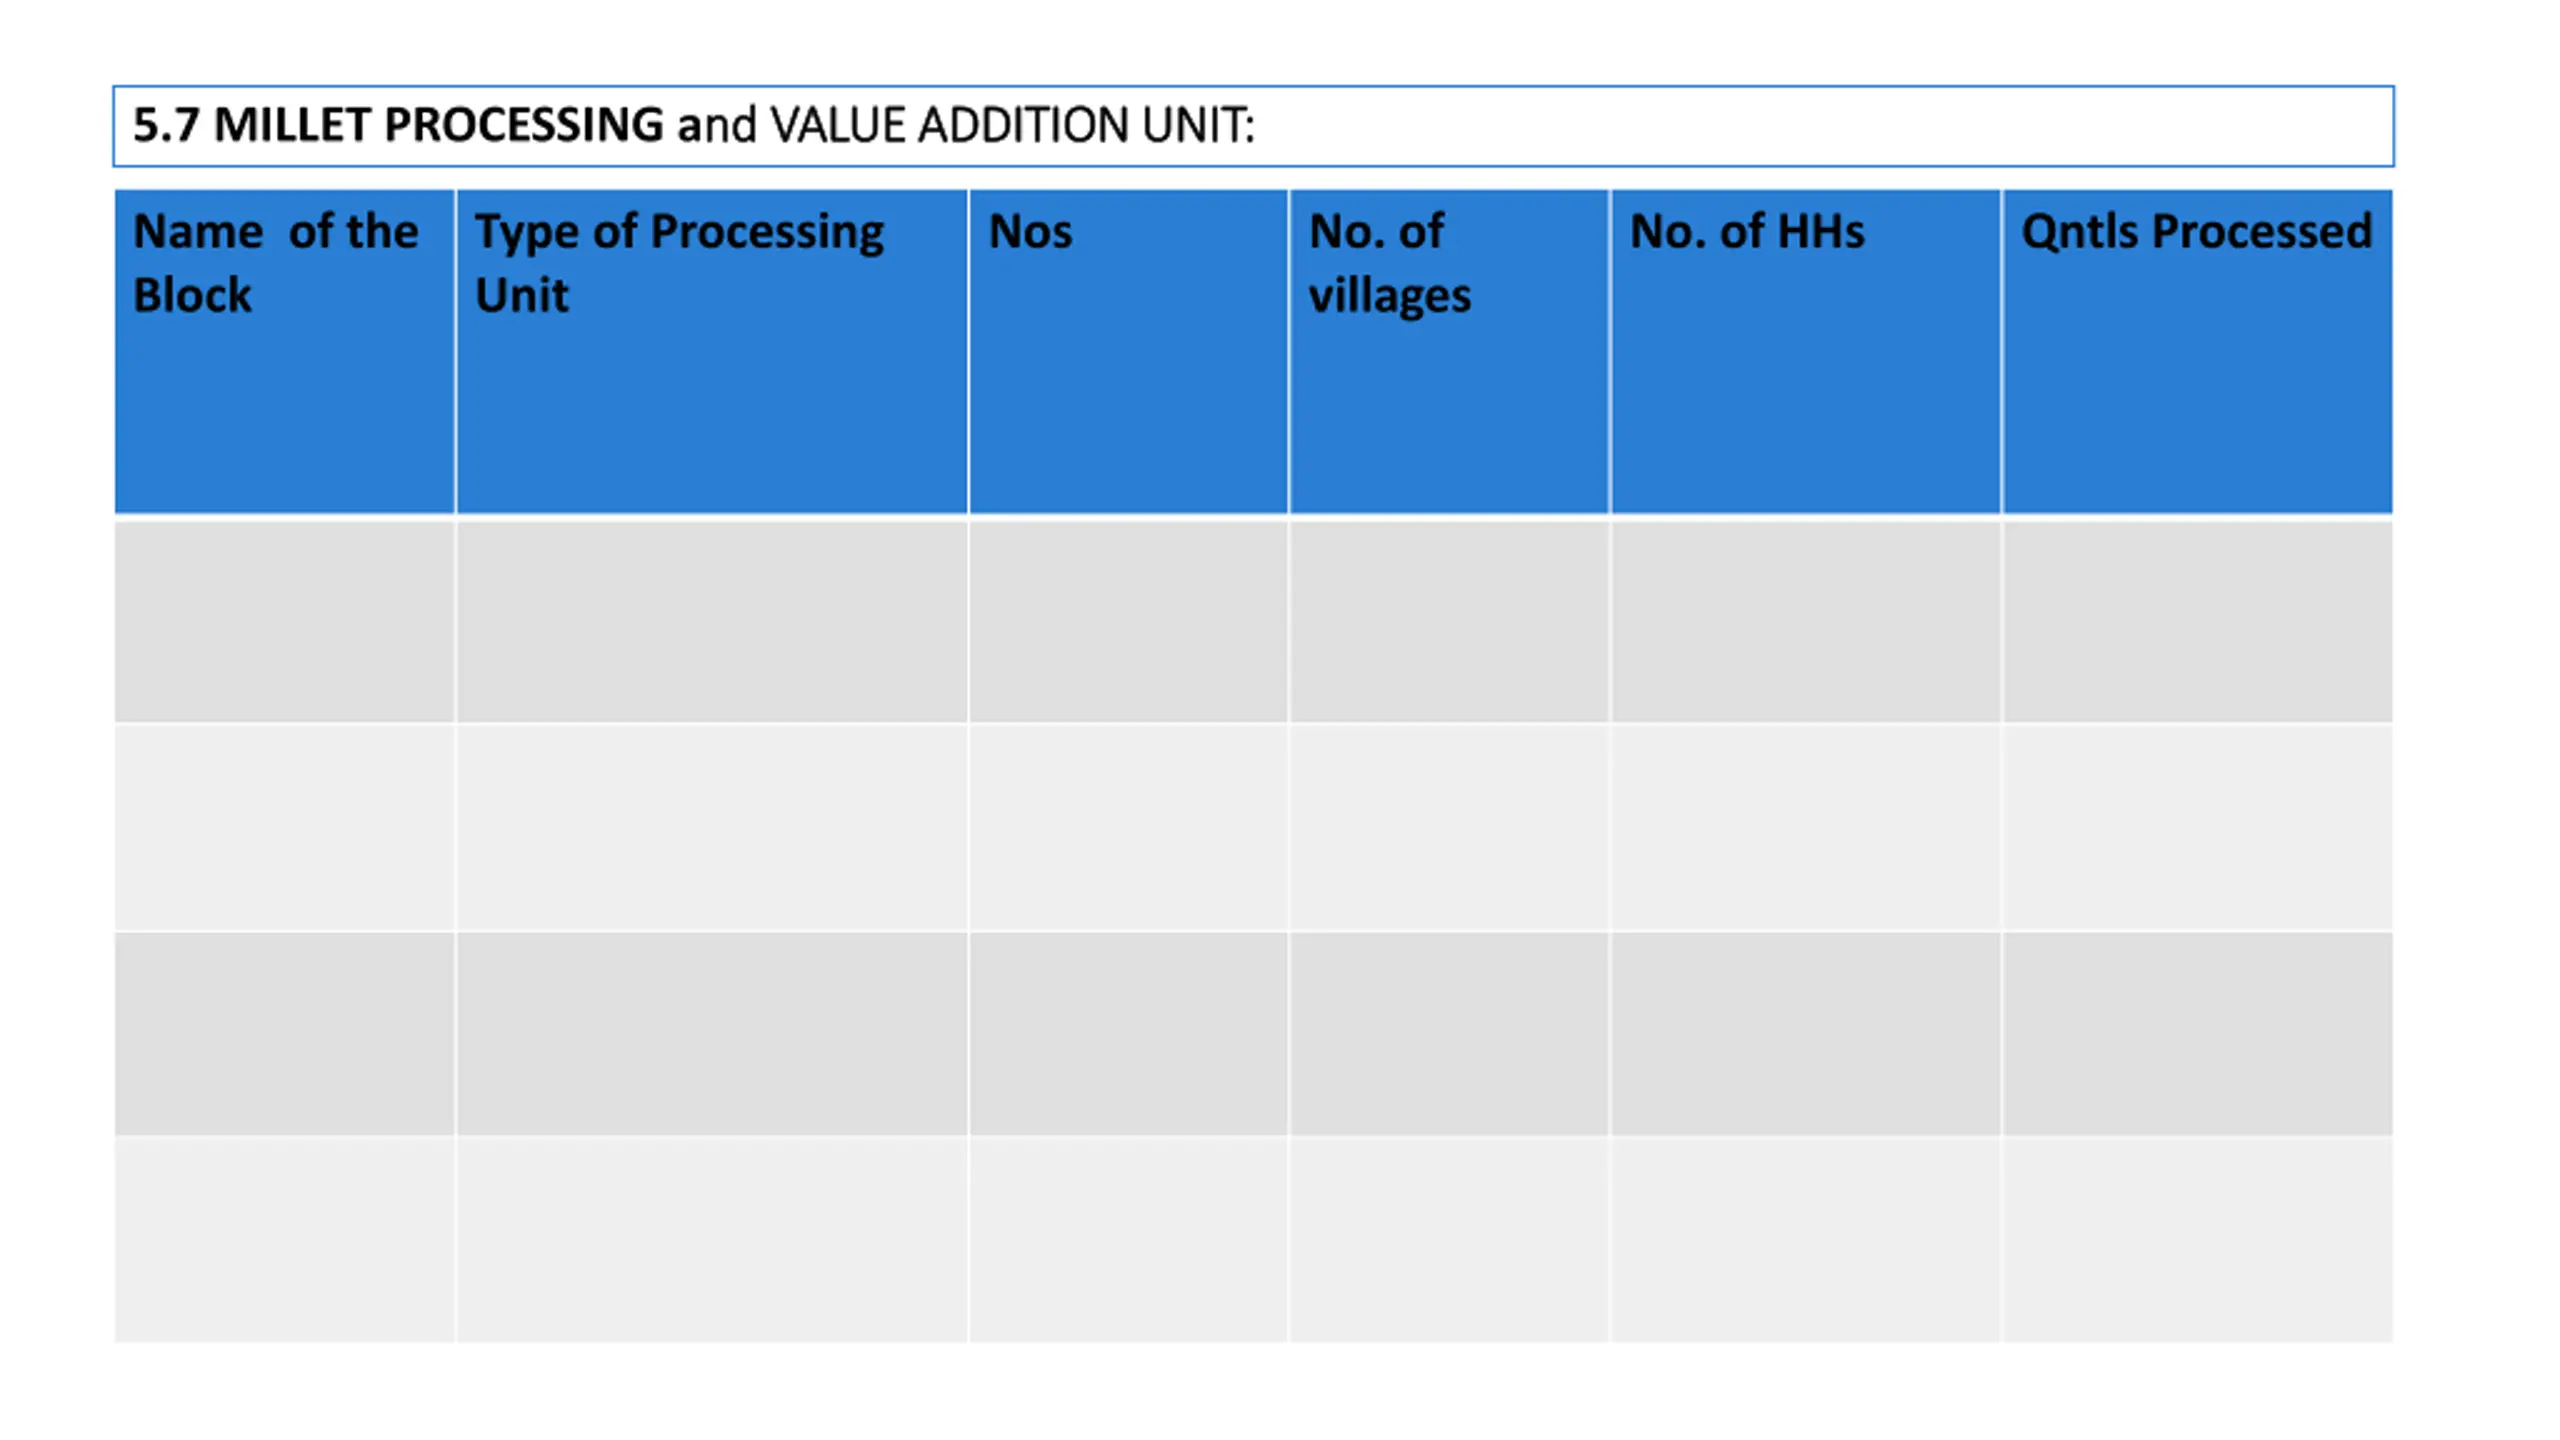
Task: Select last row cell under No. of villages
Action: (x=1449, y=1240)
